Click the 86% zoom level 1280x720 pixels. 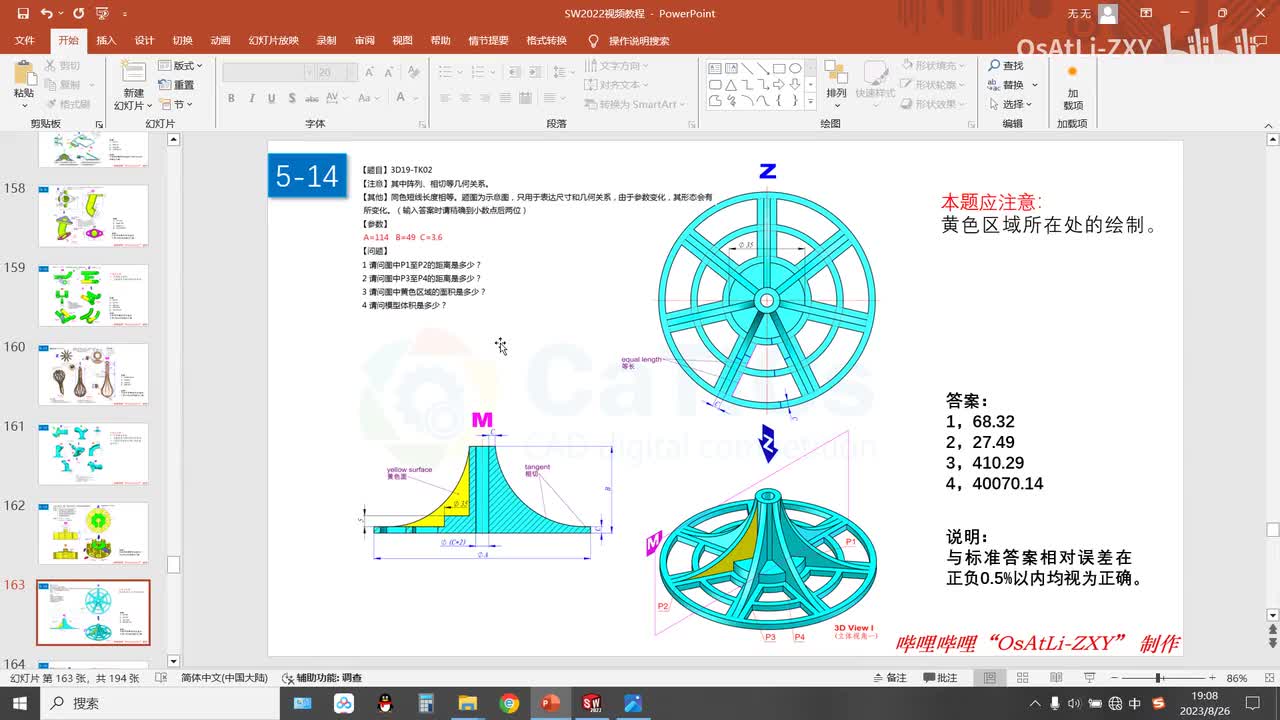coord(1237,678)
